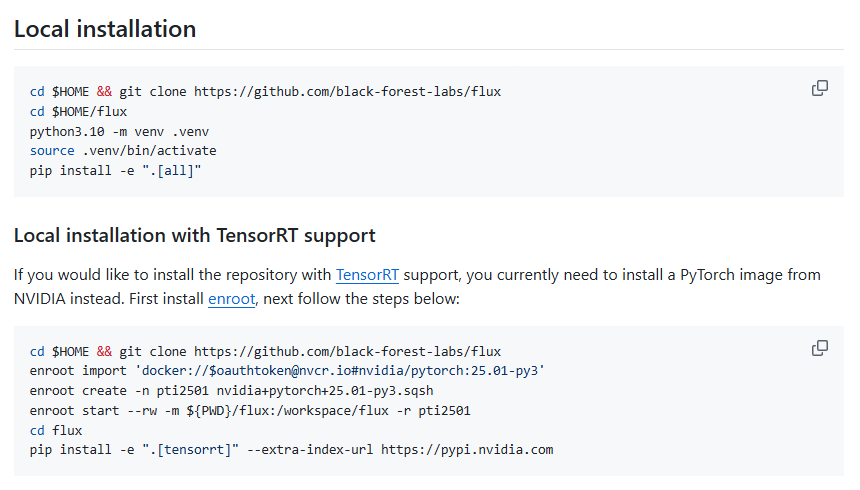This screenshot has height=490, width=860.
Task: Click the "python3.10 -m venv .venv" line
Action: click(119, 131)
